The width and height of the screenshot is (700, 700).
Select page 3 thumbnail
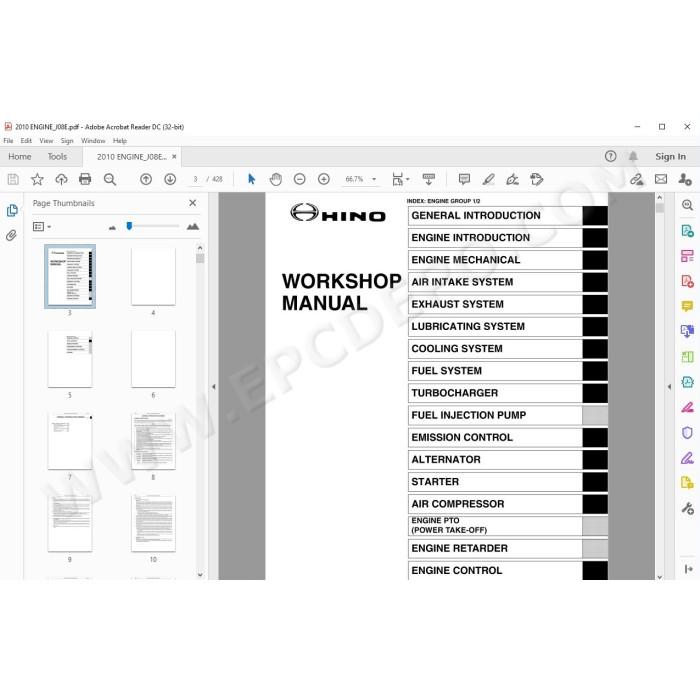(70, 276)
